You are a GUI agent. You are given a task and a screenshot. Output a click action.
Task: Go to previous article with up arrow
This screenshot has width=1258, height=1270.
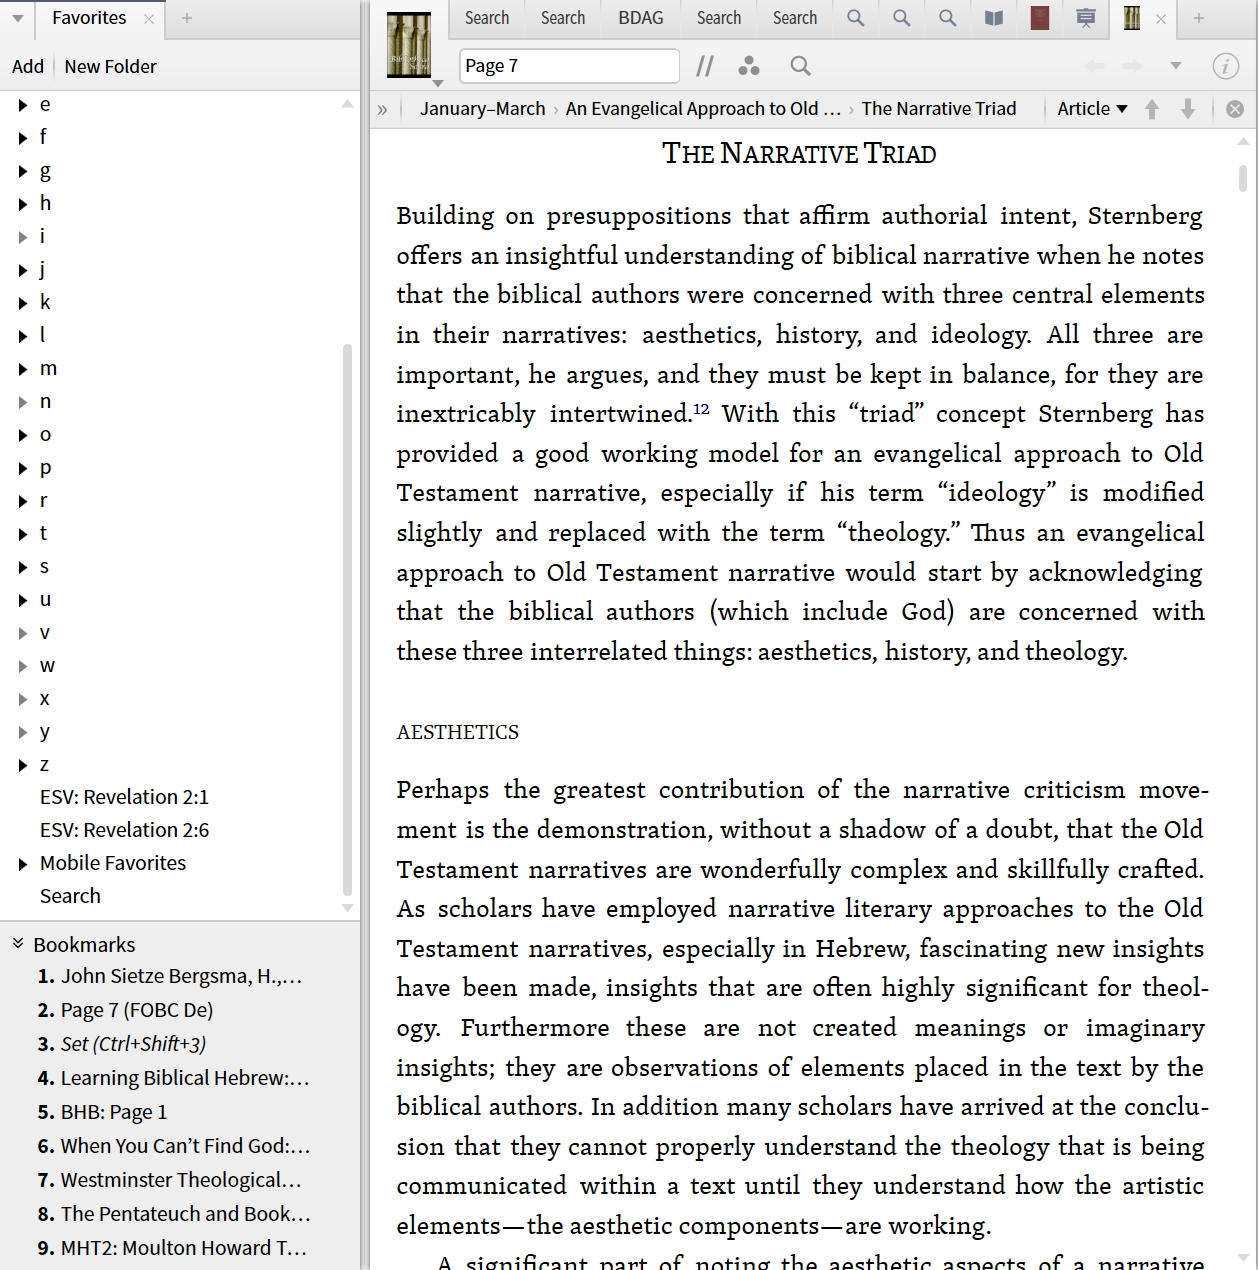tap(1152, 109)
